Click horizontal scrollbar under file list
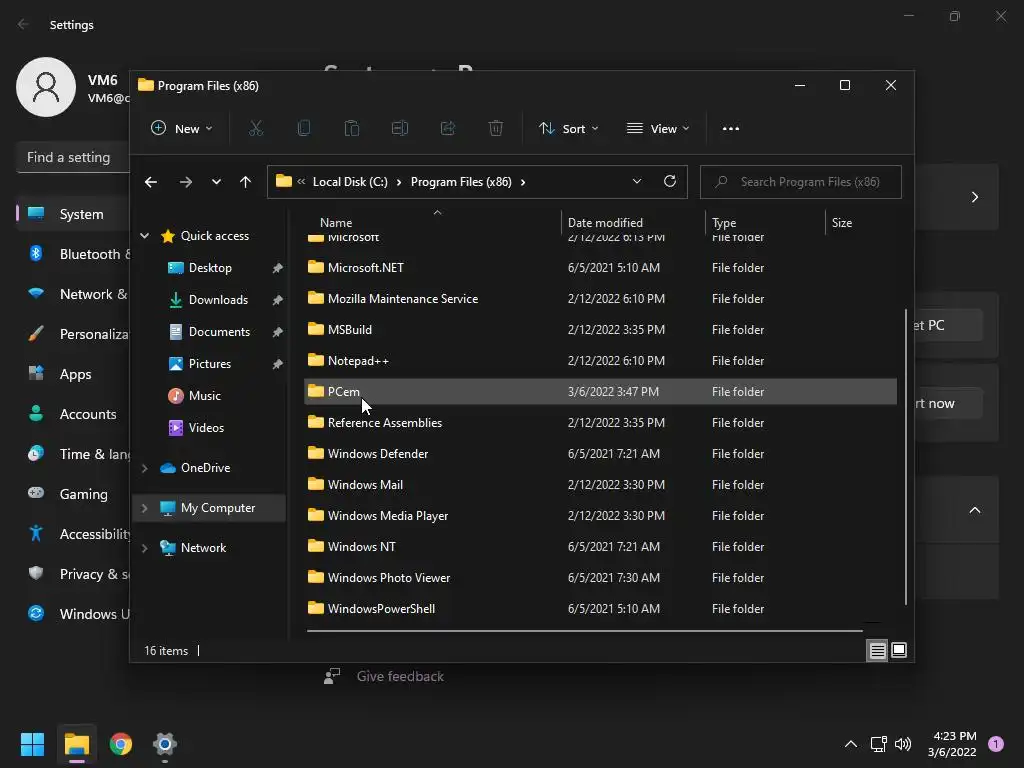 coord(584,631)
